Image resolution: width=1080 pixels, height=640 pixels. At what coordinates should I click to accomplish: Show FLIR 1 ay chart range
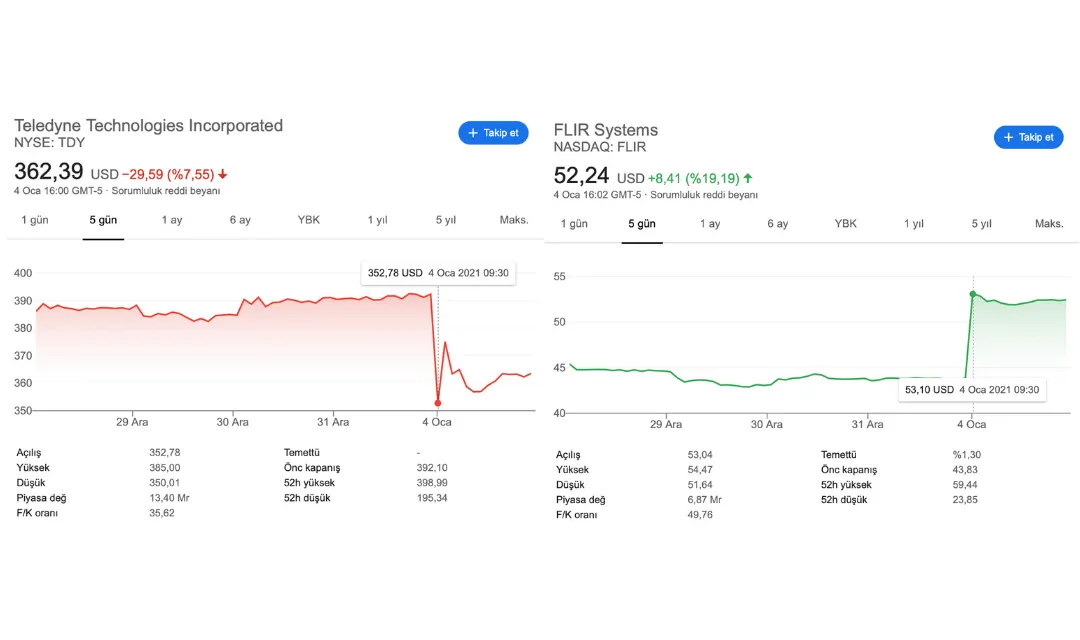[x=709, y=223]
